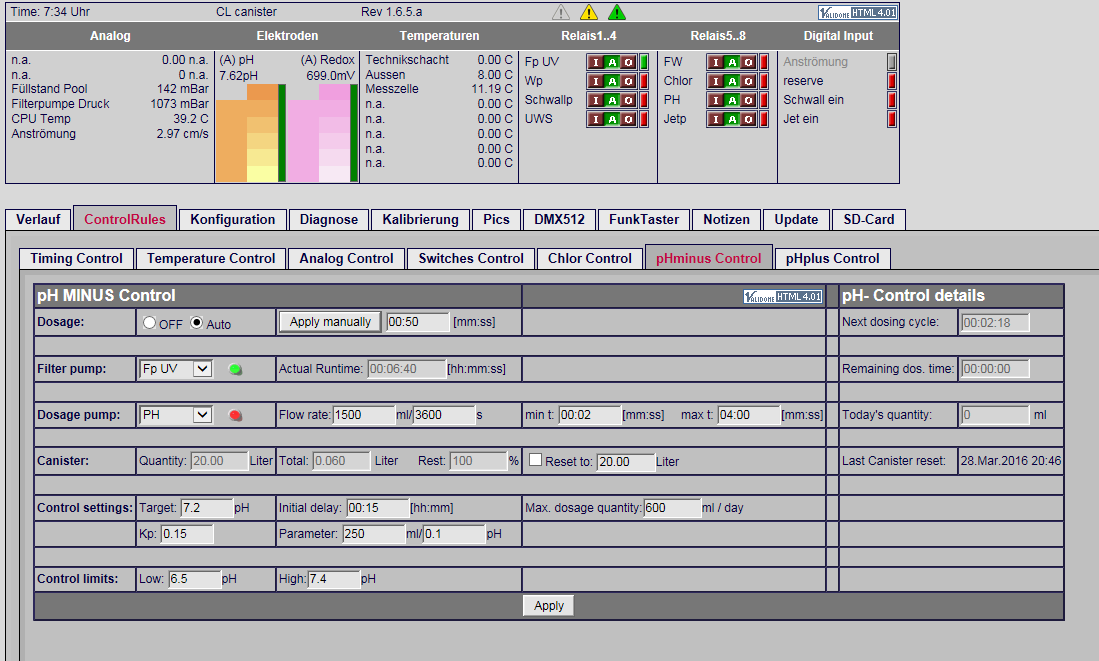Set Wp relay to O
1099x661 pixels.
coord(629,81)
